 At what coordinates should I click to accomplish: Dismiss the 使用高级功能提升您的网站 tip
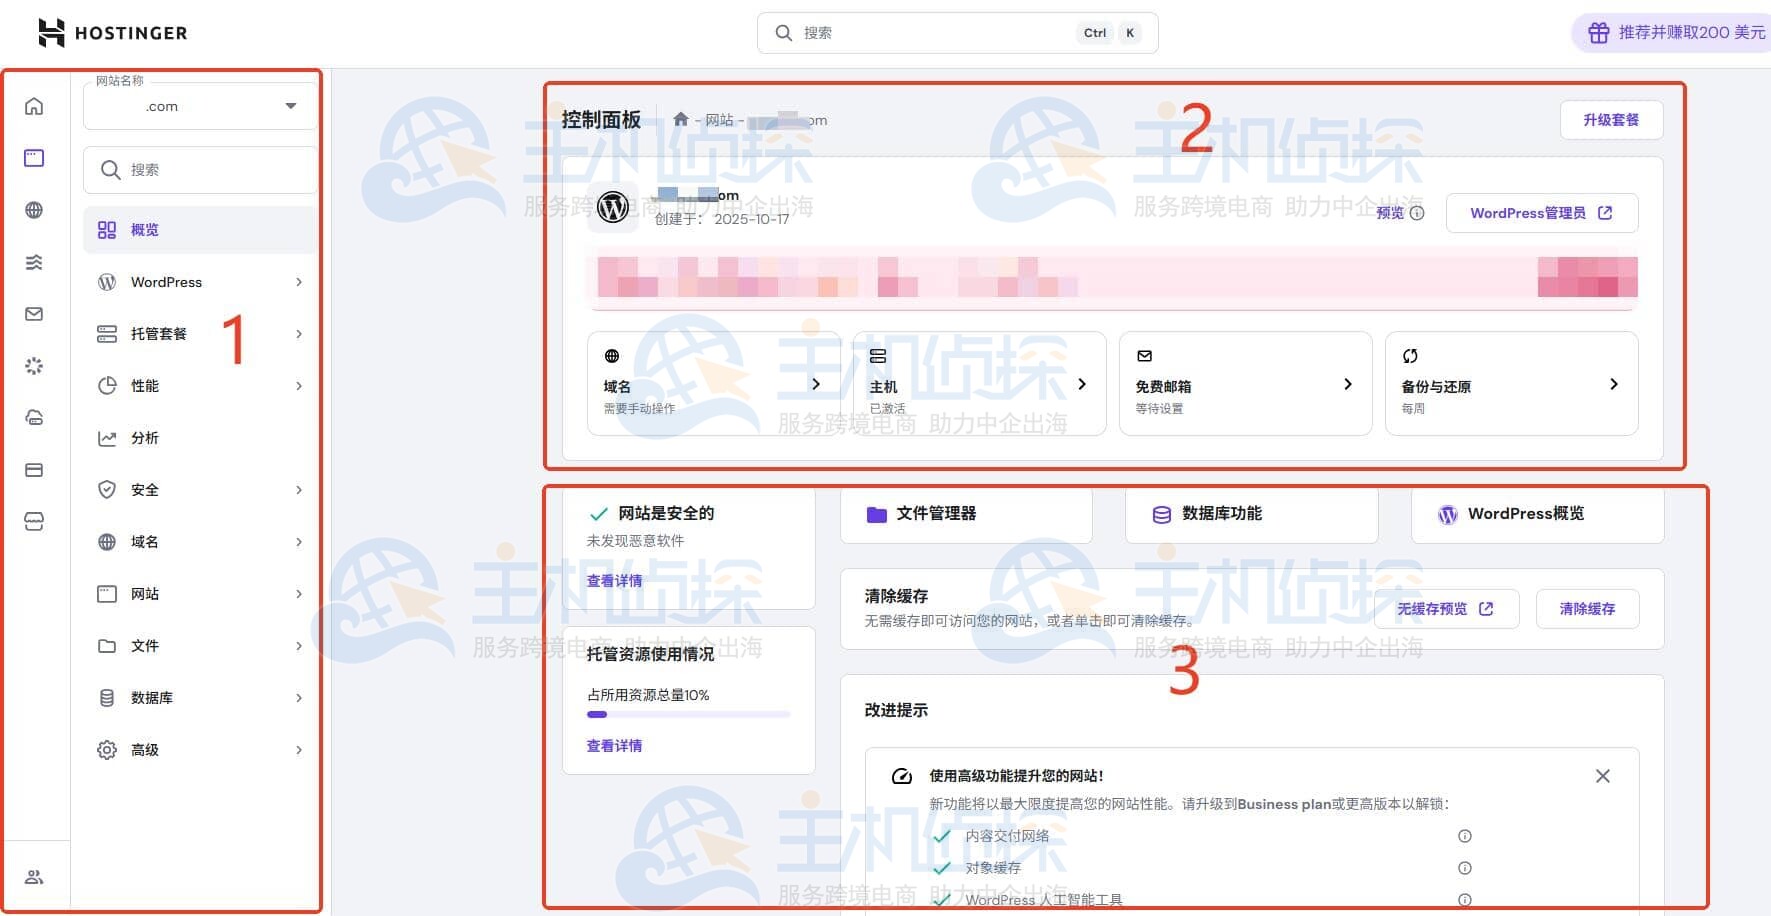[x=1602, y=776]
